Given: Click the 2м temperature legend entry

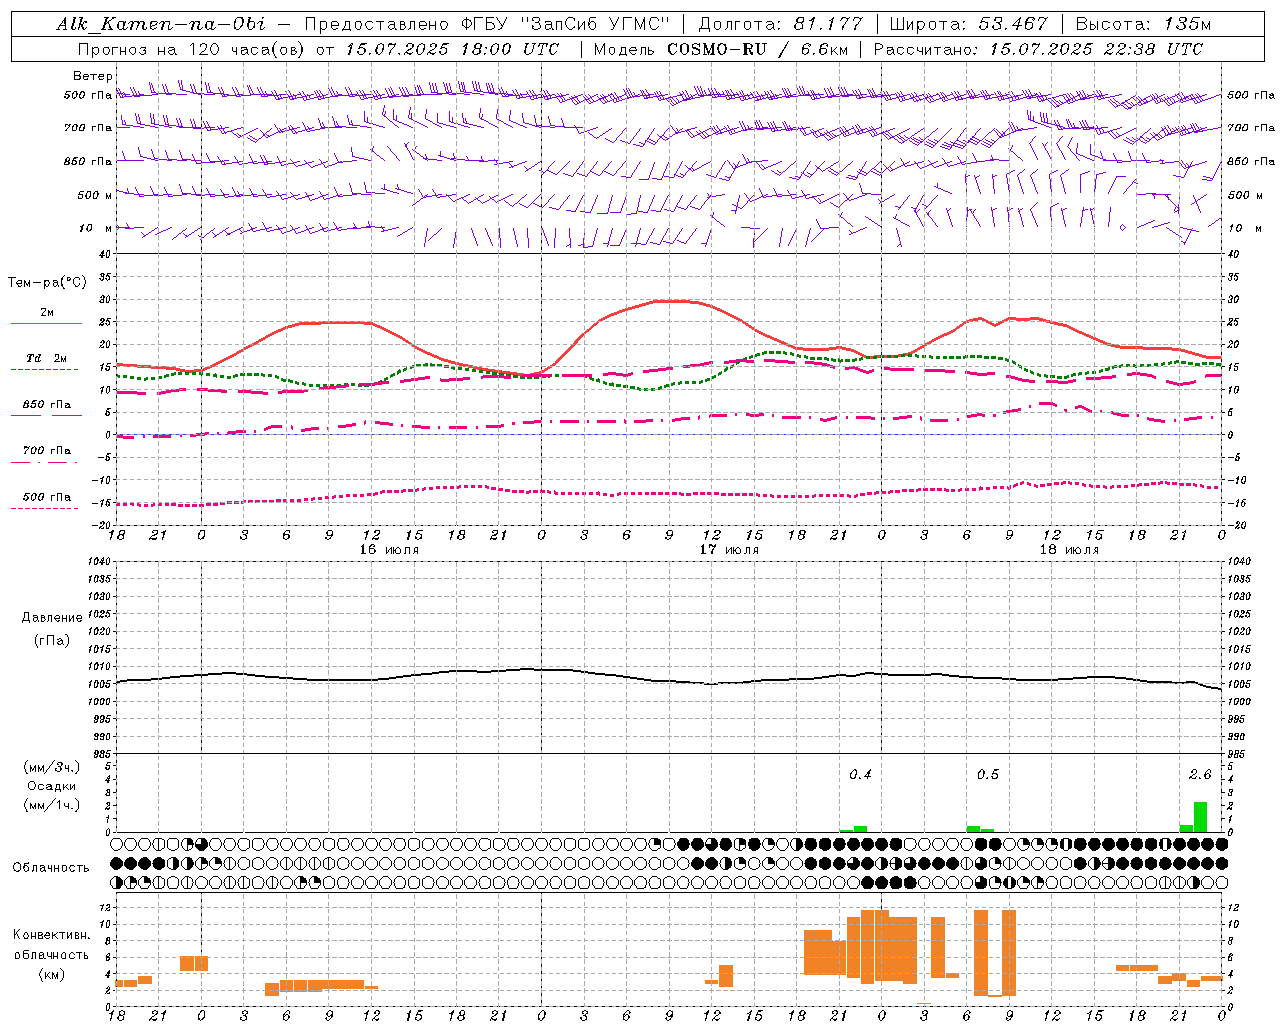Looking at the screenshot, I should 47,313.
